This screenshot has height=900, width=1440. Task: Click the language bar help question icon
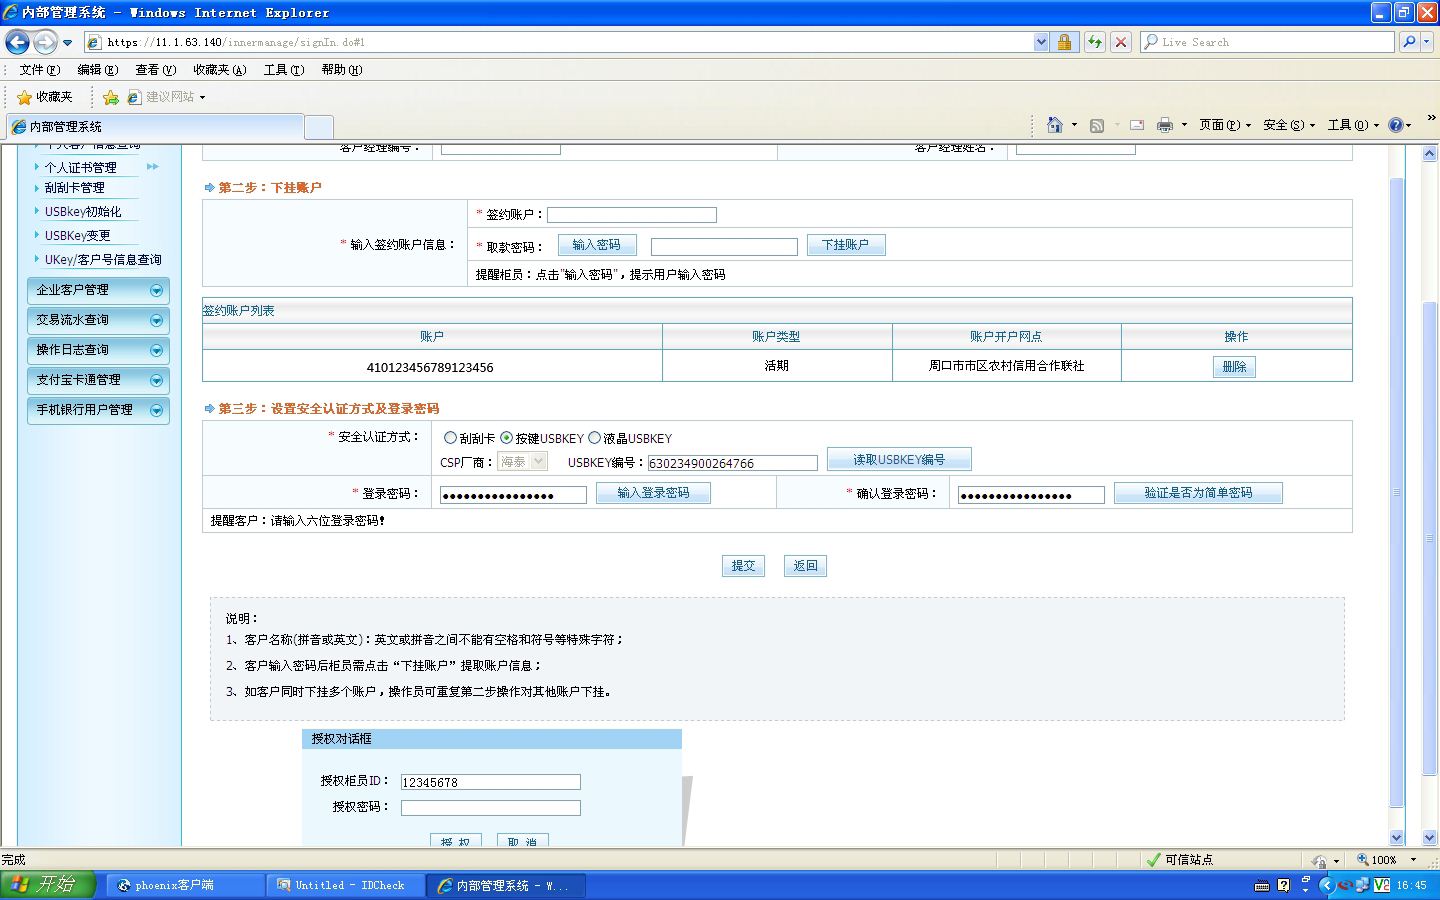[x=1284, y=885]
